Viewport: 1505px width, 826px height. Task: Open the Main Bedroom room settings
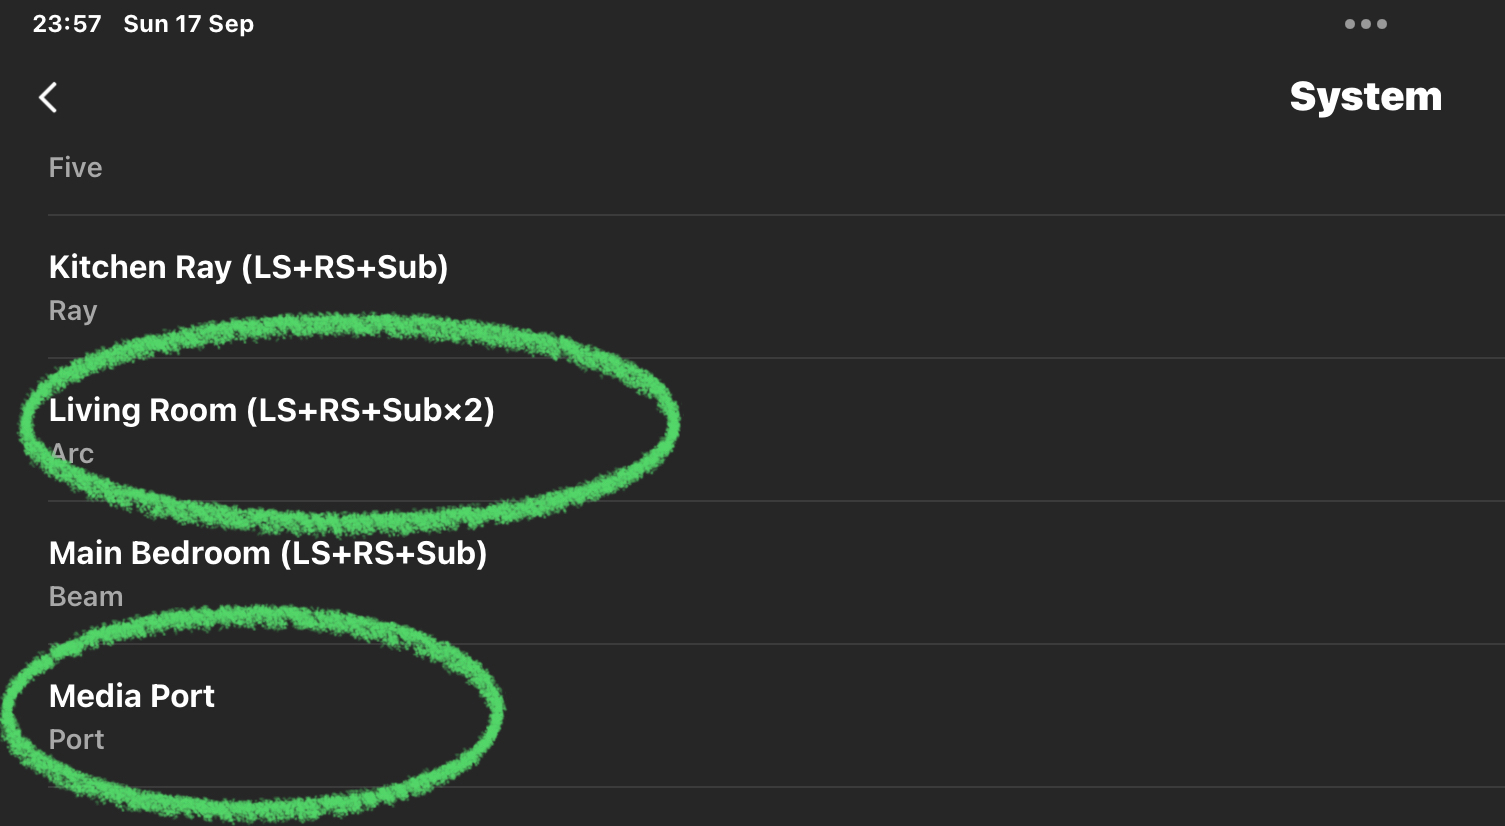[776, 573]
